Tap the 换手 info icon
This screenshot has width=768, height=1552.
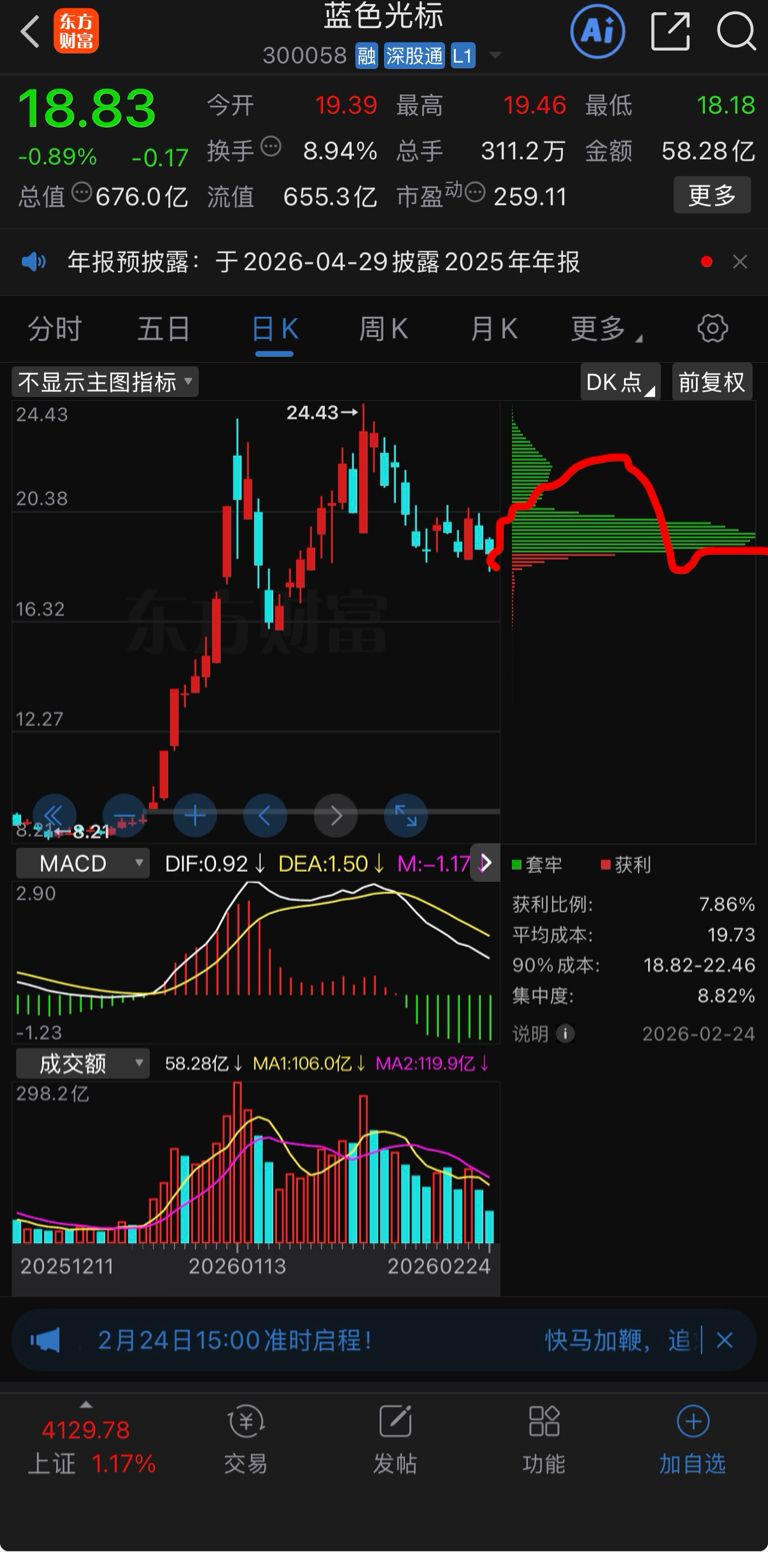pos(271,148)
